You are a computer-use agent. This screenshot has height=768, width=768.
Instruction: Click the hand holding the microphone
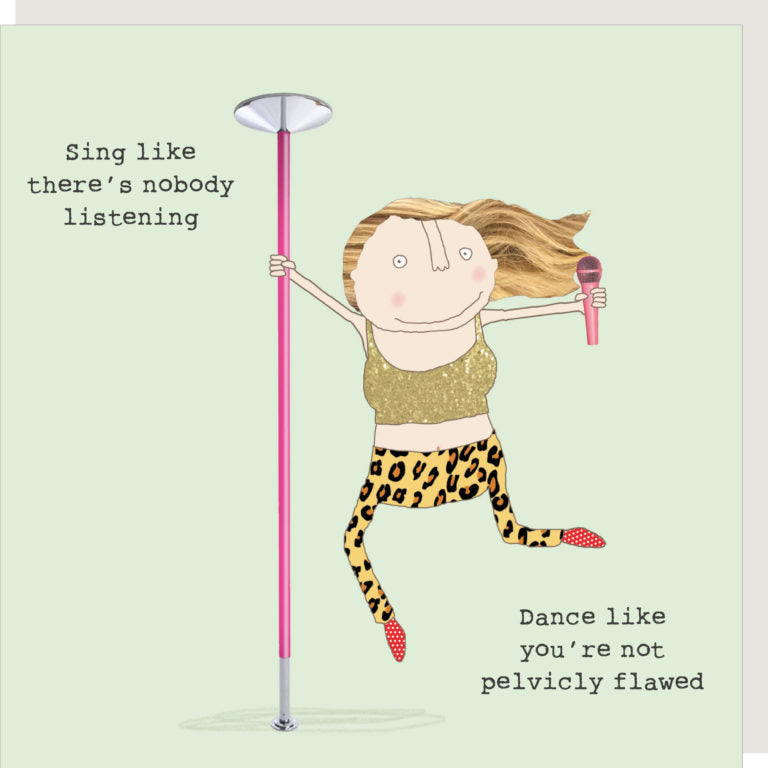pos(594,297)
